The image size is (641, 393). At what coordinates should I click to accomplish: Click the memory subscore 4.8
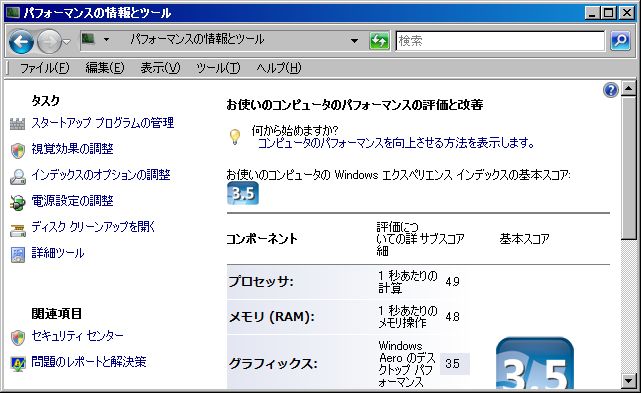pos(452,317)
